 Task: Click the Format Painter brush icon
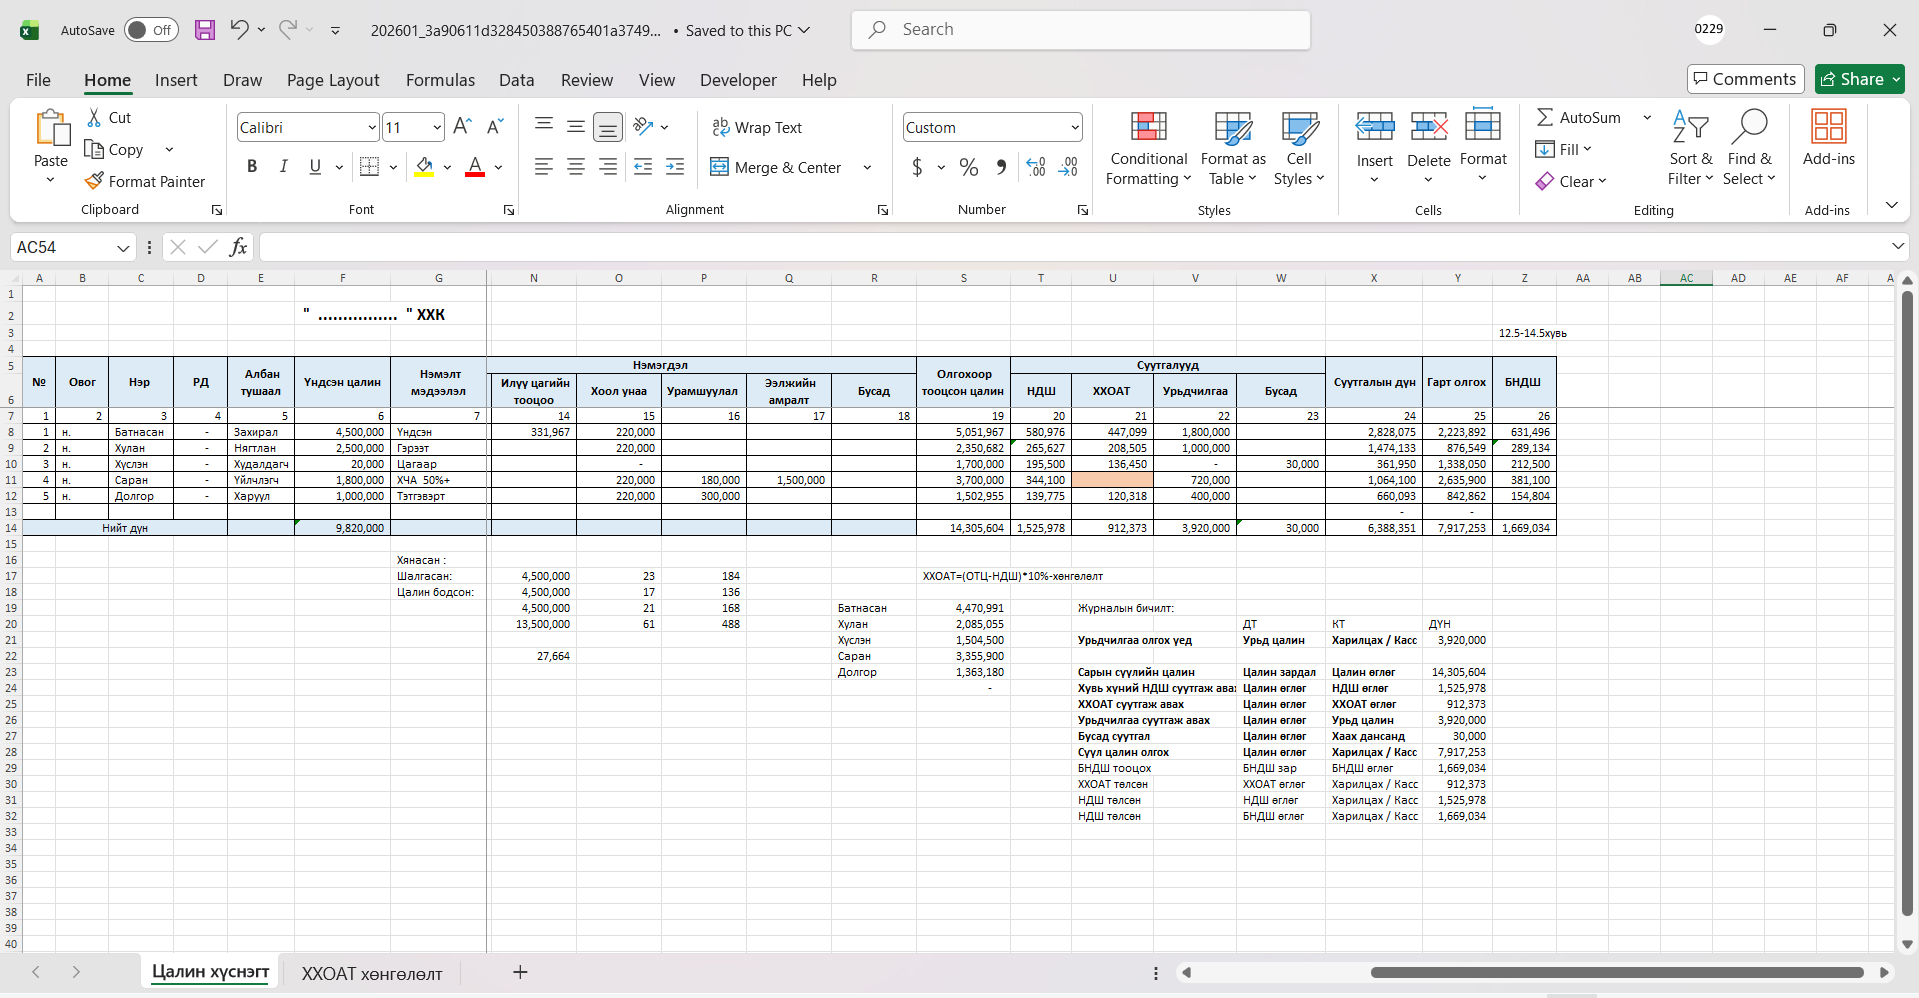[95, 181]
